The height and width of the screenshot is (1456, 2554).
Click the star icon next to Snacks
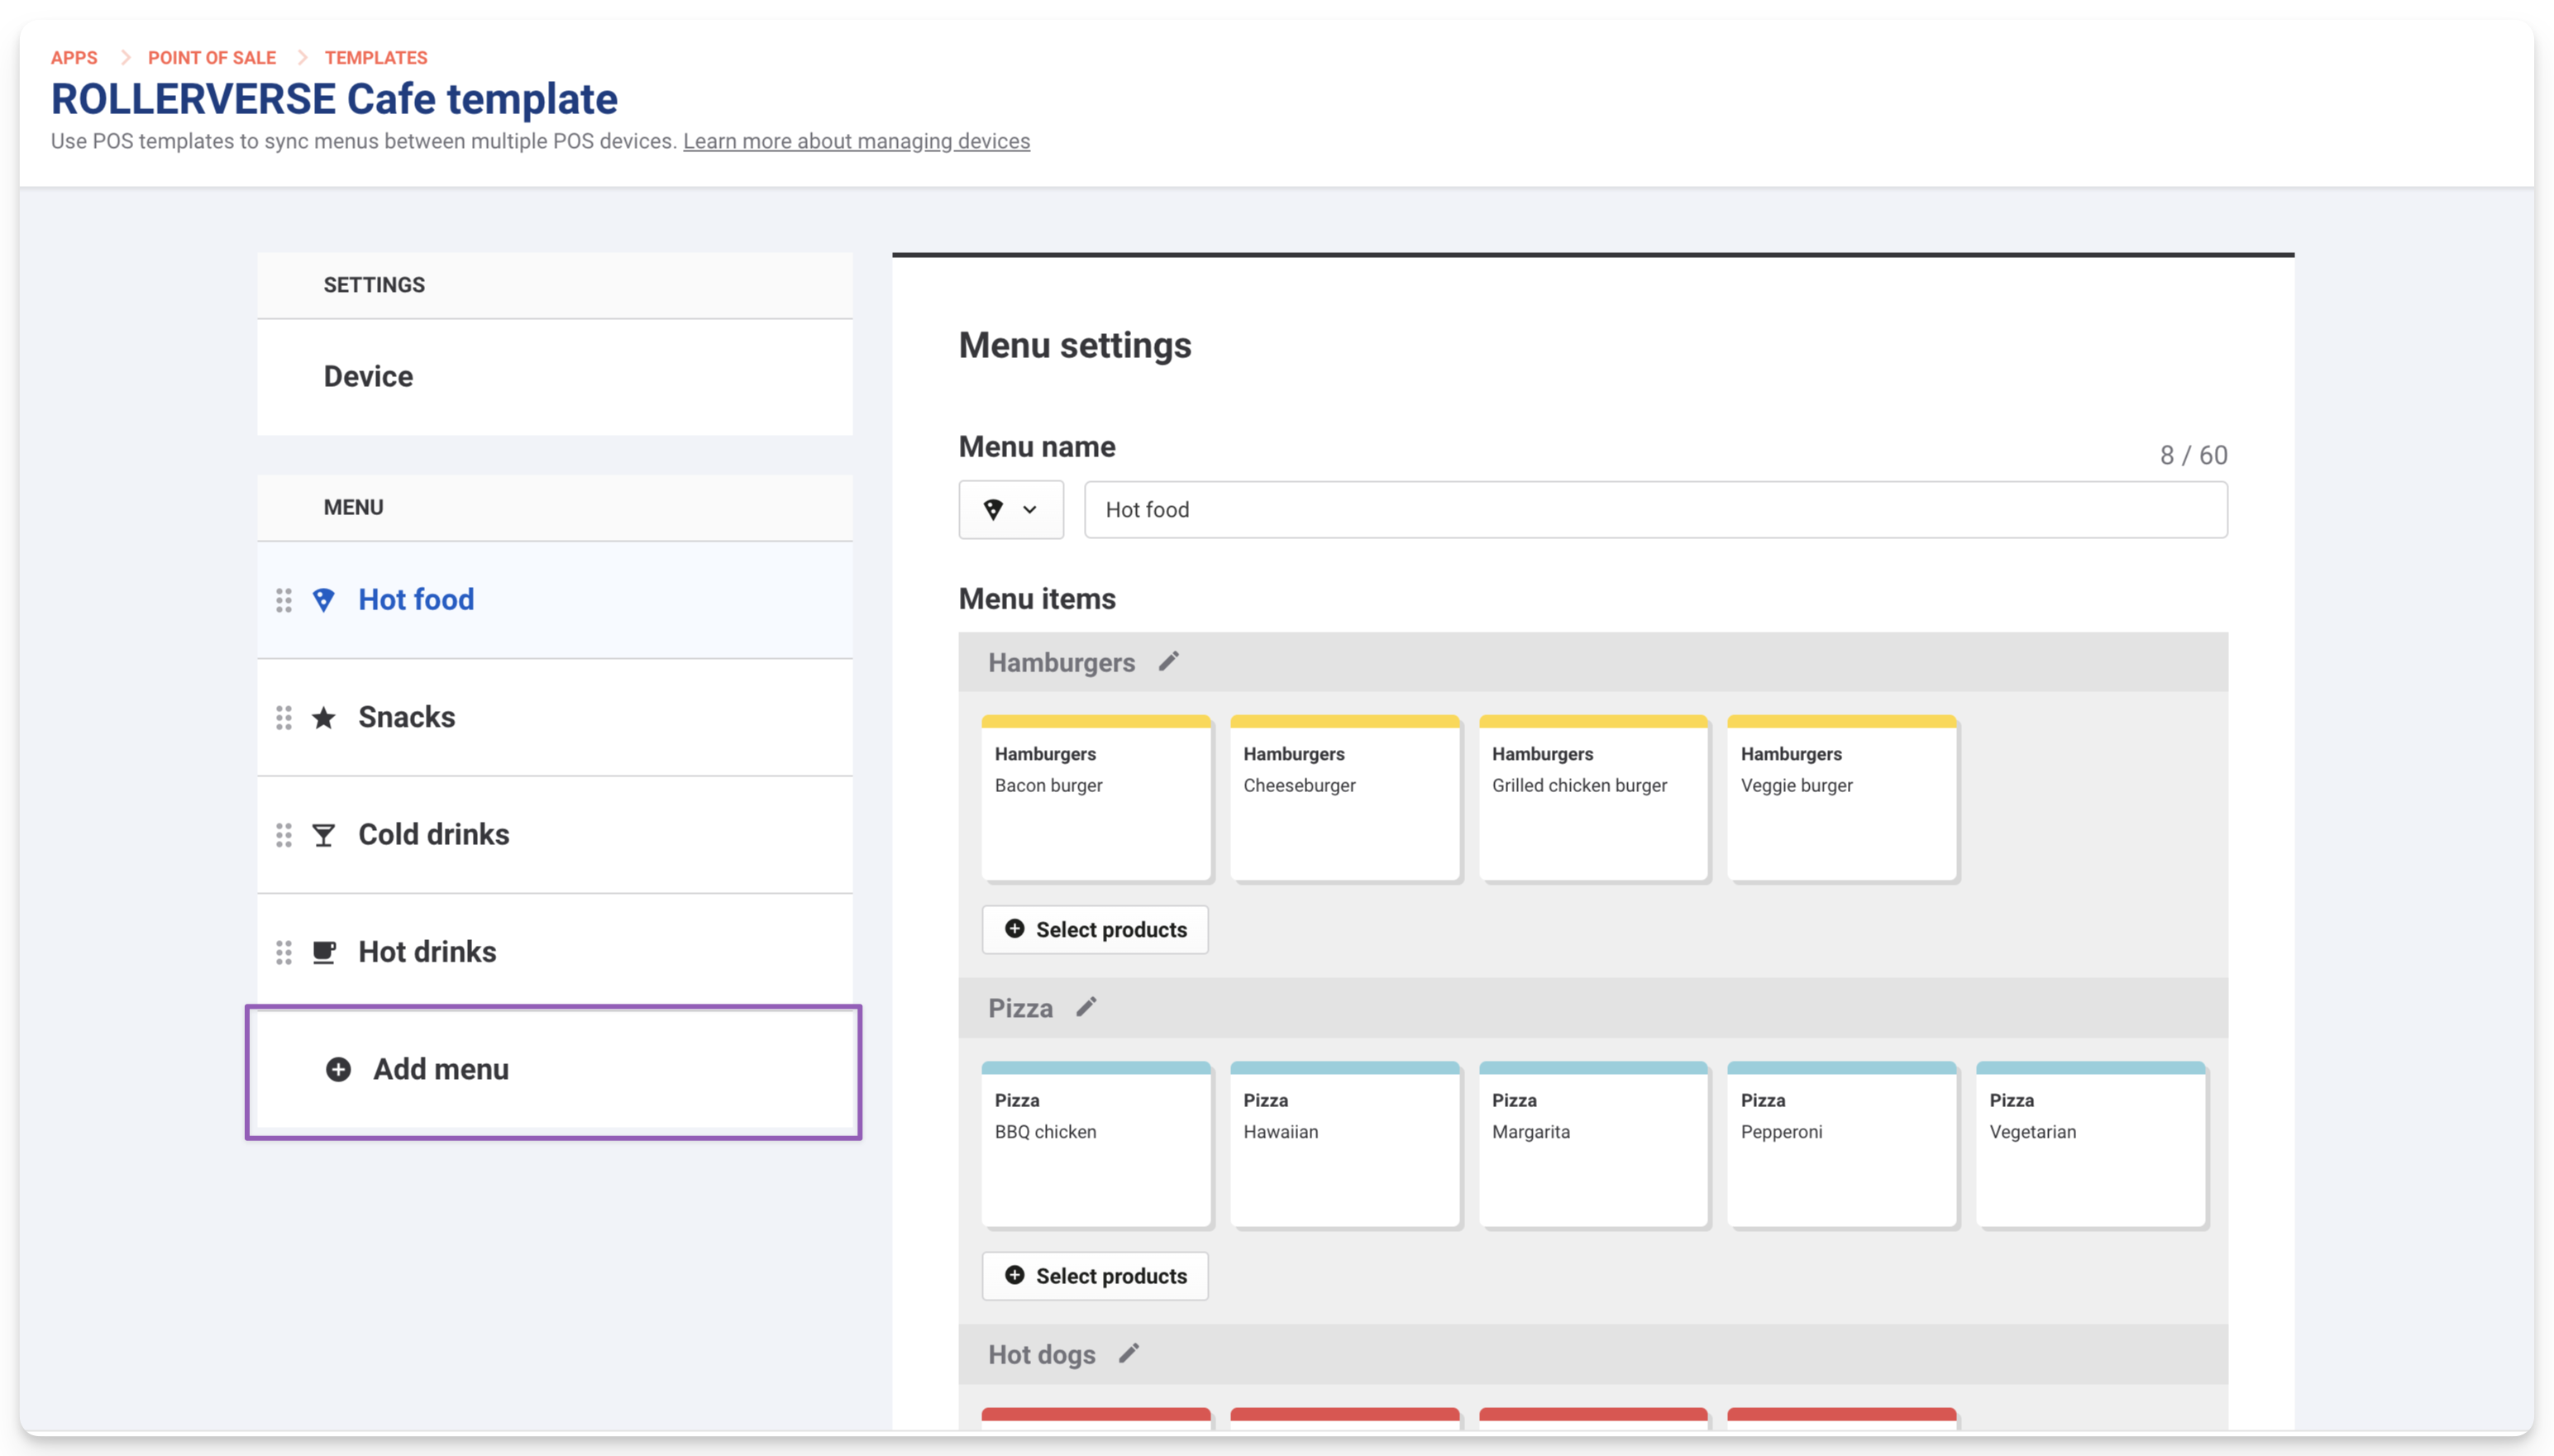coord(323,718)
